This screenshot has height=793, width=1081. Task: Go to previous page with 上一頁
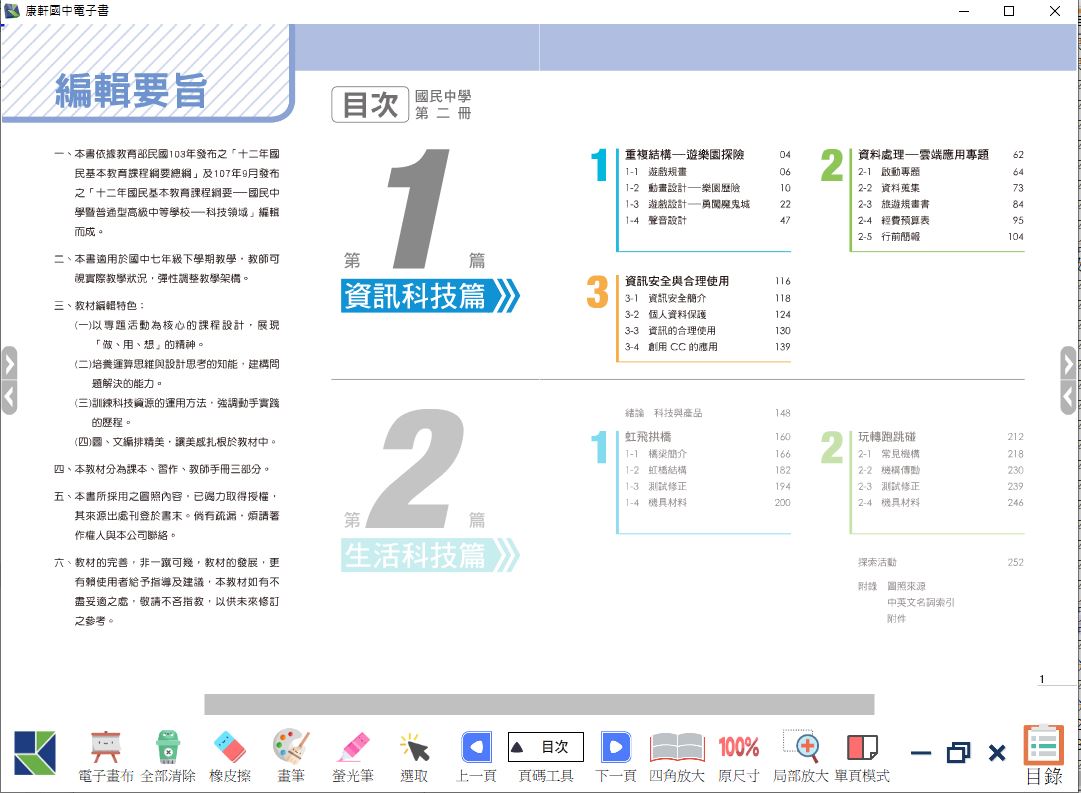[x=476, y=747]
